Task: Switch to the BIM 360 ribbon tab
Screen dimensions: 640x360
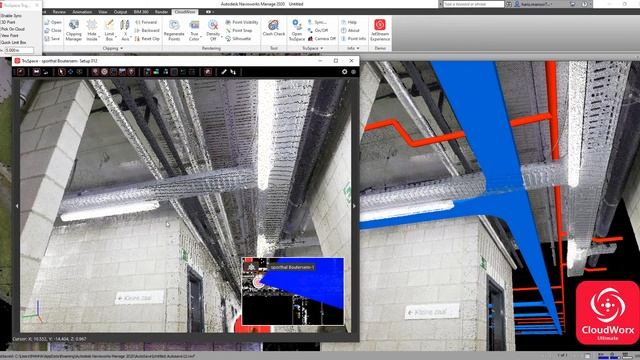Action: [x=141, y=12]
